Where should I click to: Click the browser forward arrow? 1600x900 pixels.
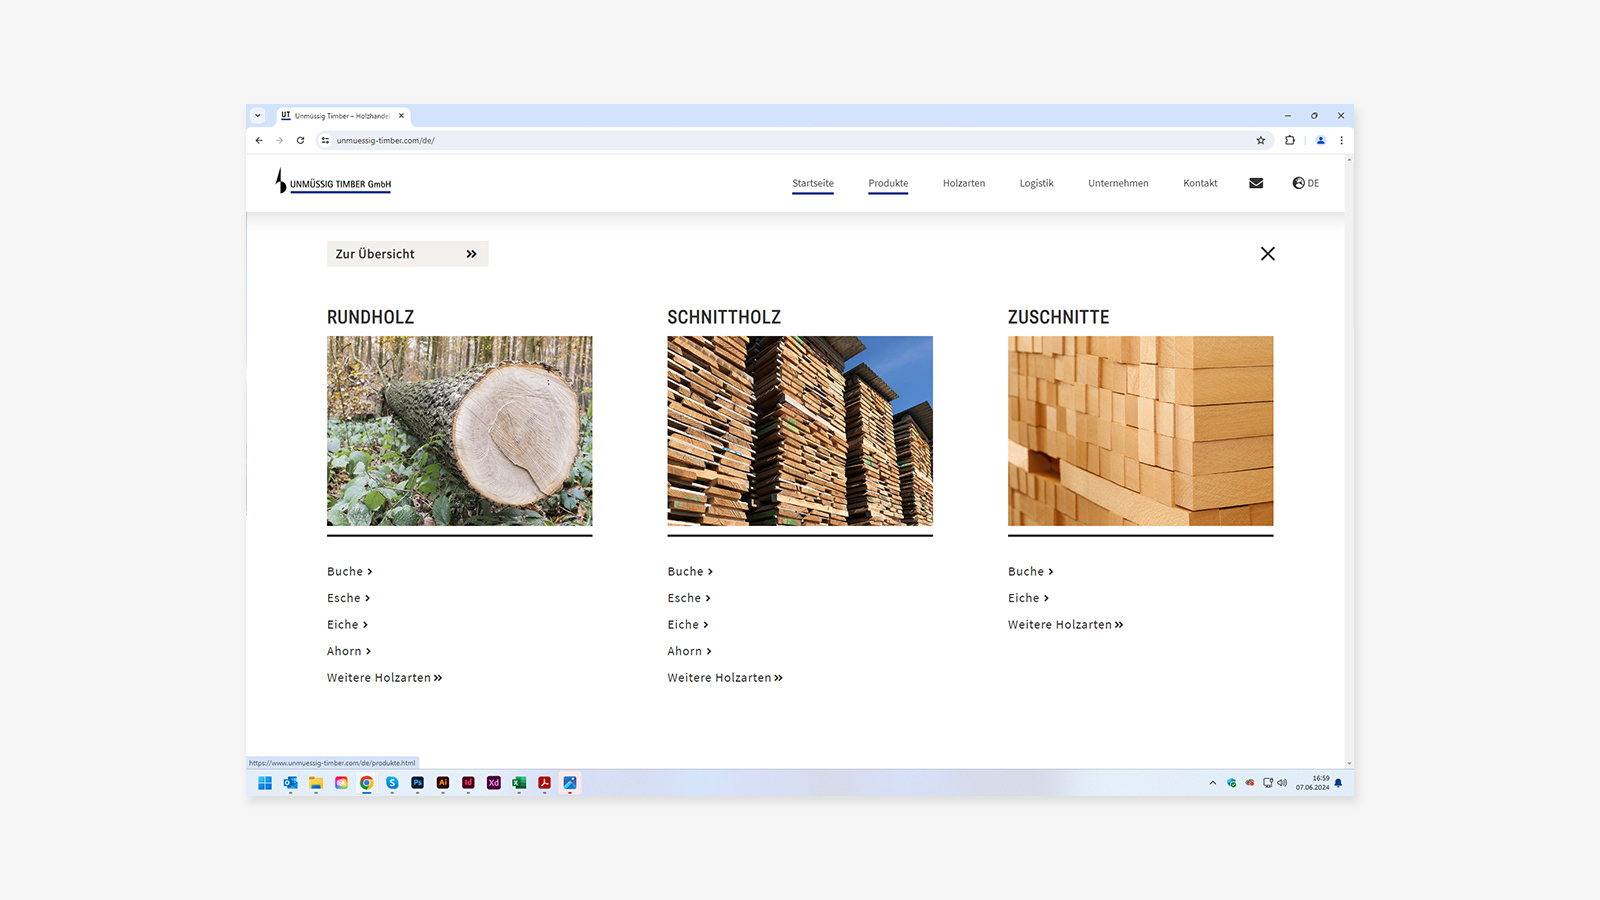(x=279, y=141)
